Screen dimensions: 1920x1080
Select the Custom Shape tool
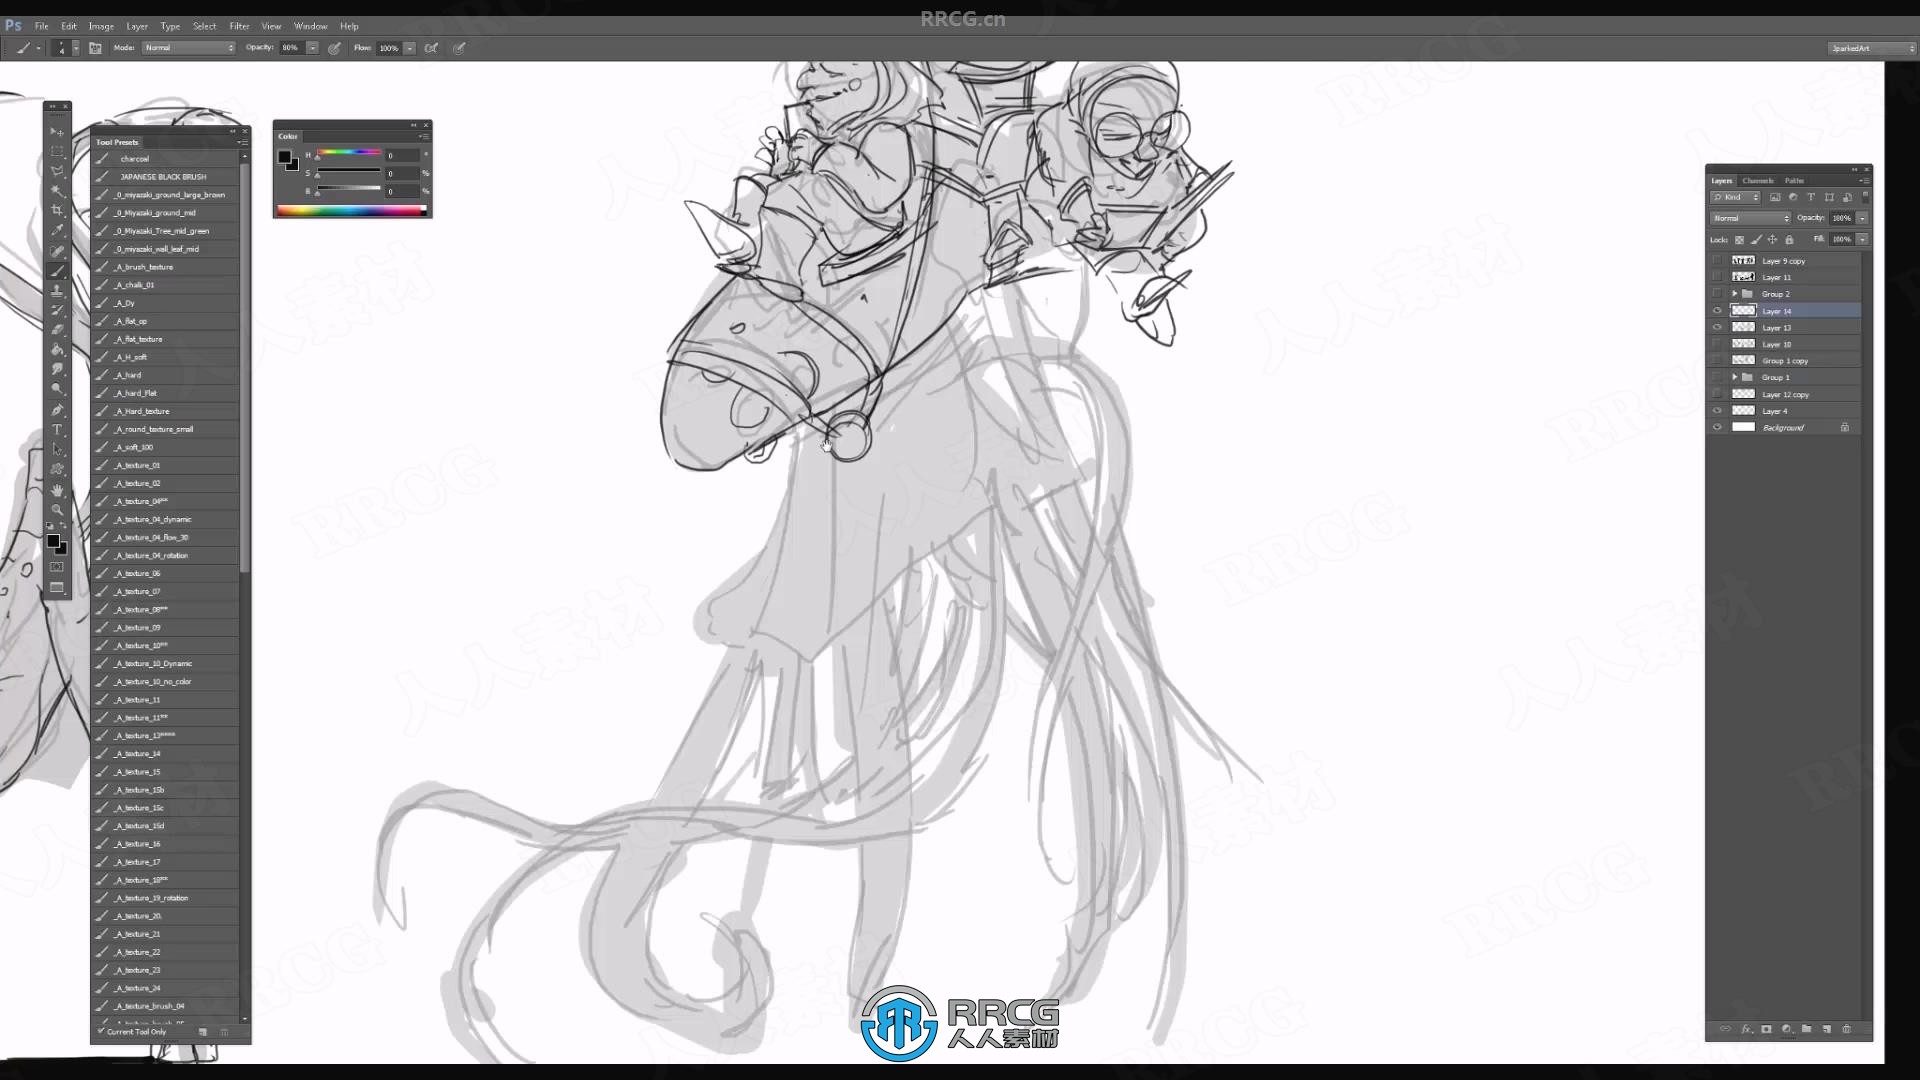(x=57, y=470)
